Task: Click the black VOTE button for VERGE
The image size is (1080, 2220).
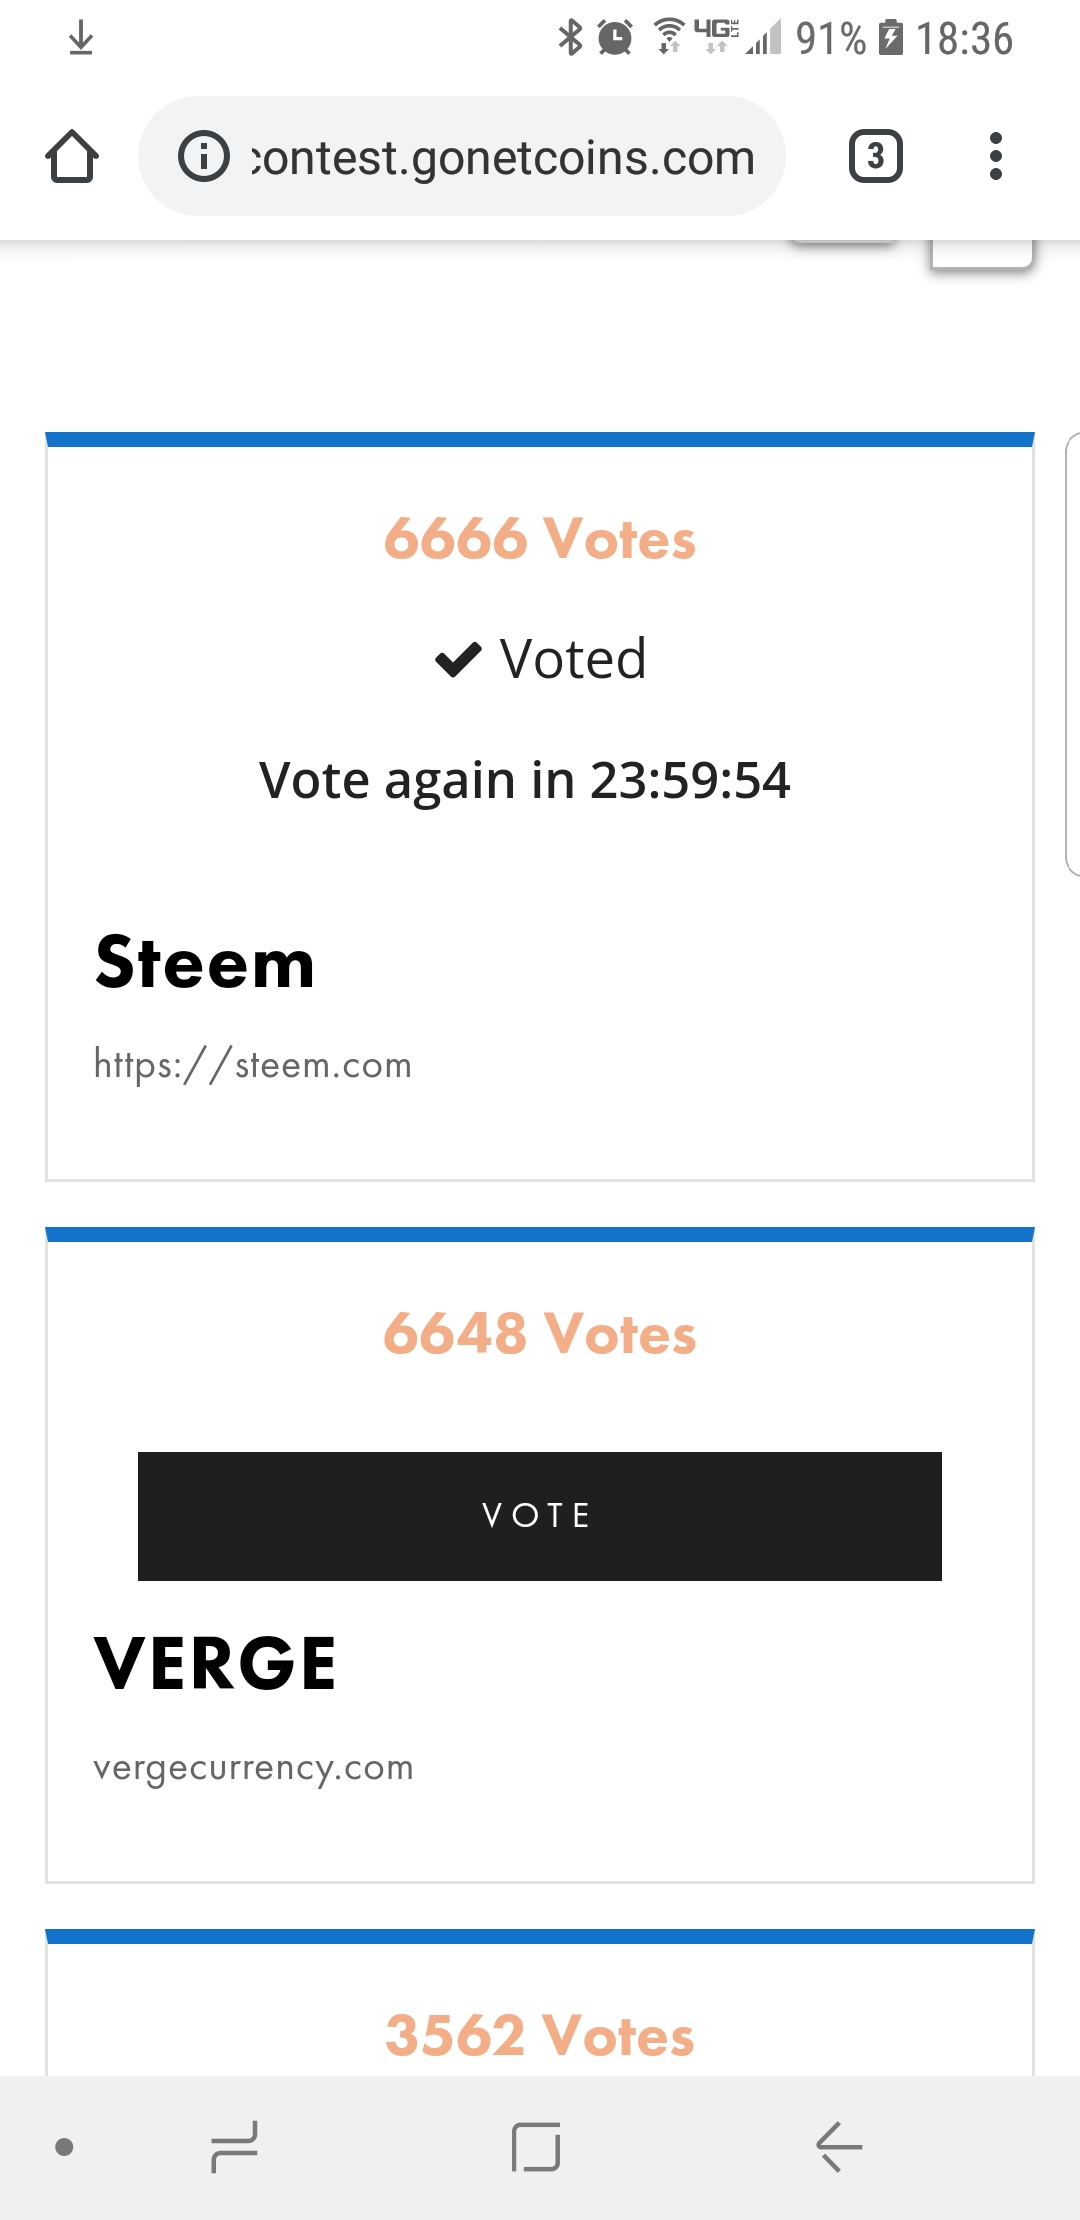Action: point(540,1516)
